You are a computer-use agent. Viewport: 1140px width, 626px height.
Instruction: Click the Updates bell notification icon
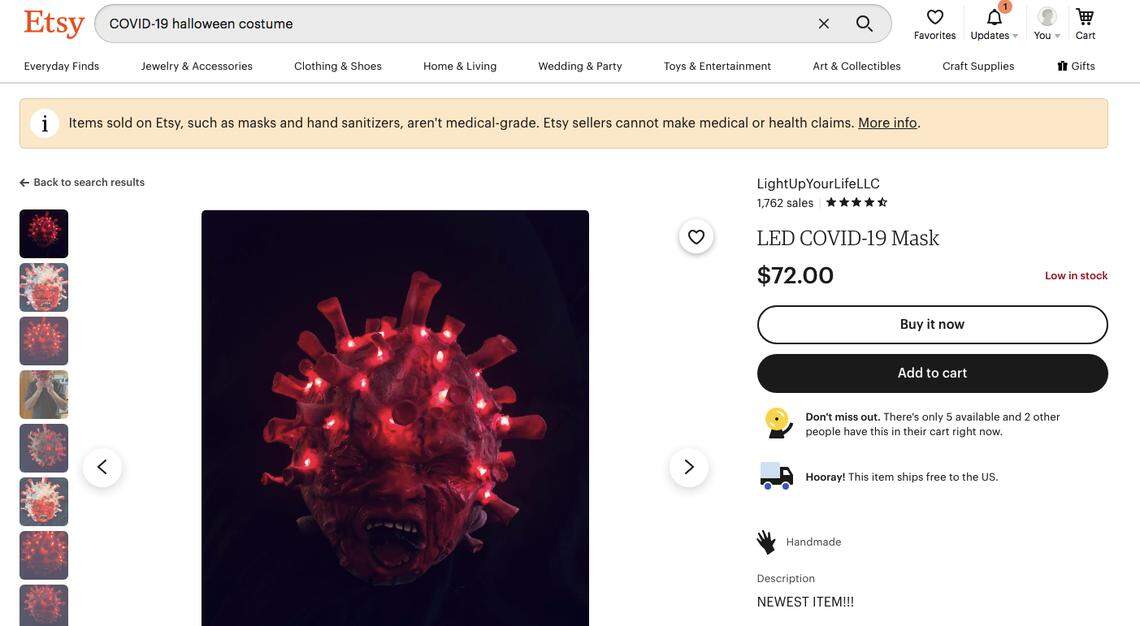tap(995, 17)
